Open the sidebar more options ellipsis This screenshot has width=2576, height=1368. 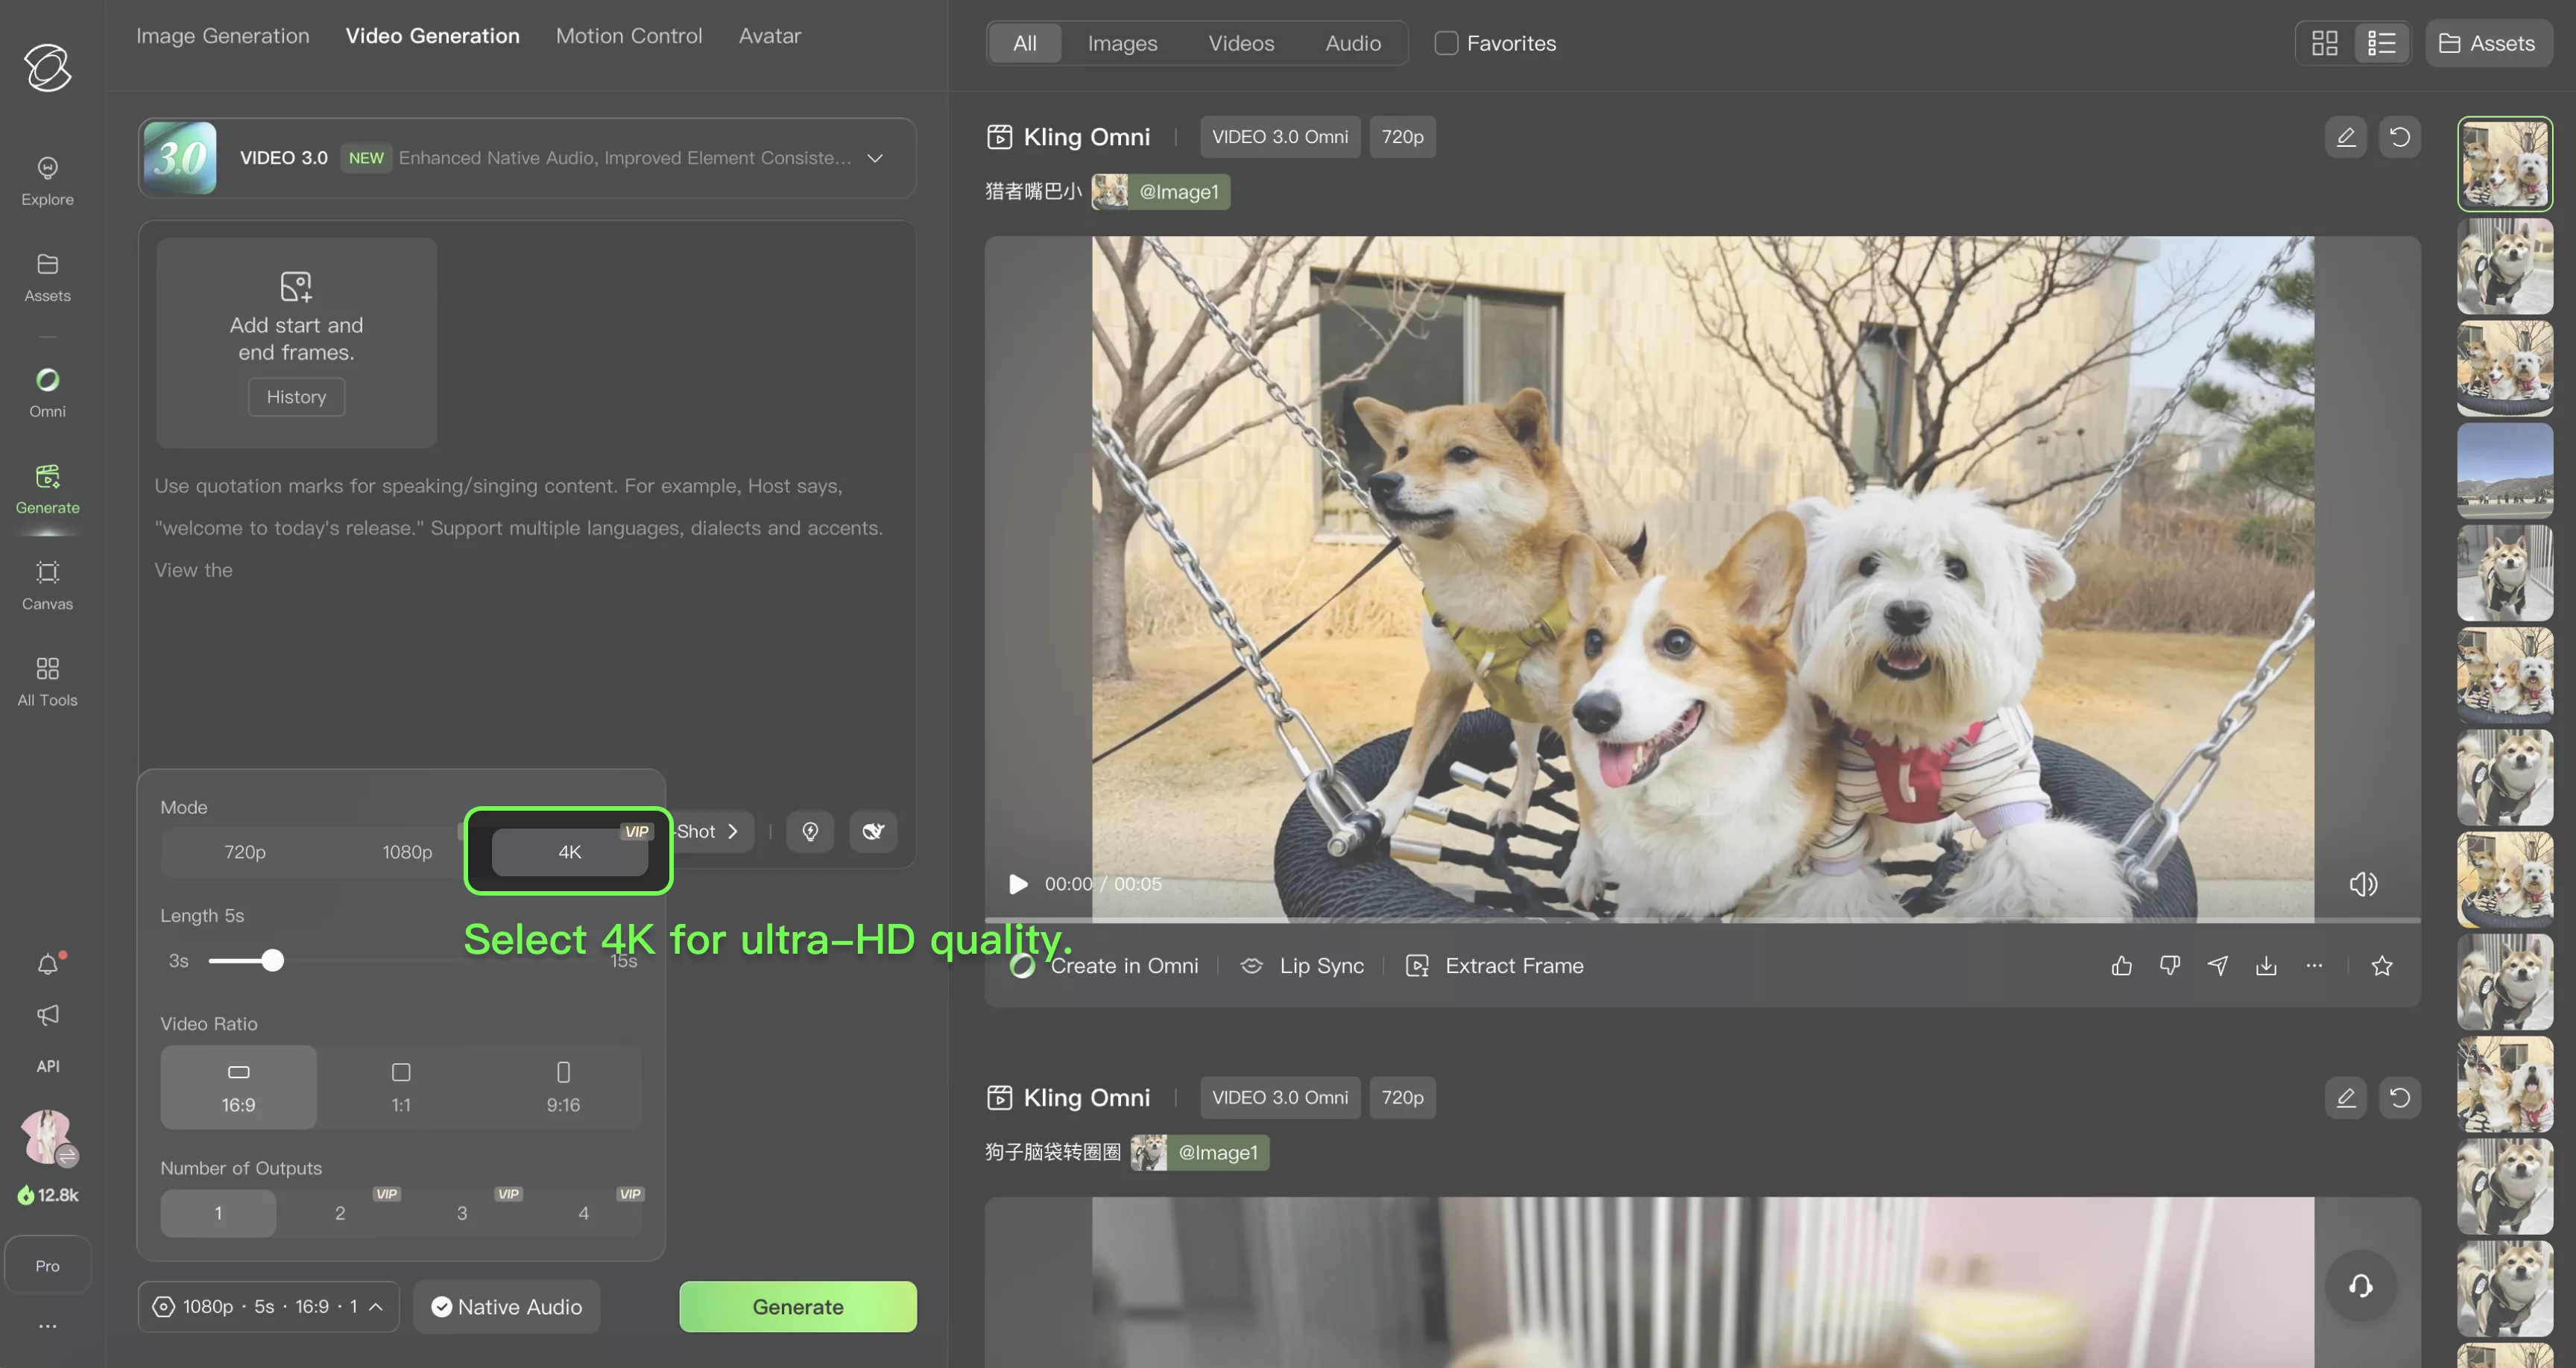point(48,1326)
